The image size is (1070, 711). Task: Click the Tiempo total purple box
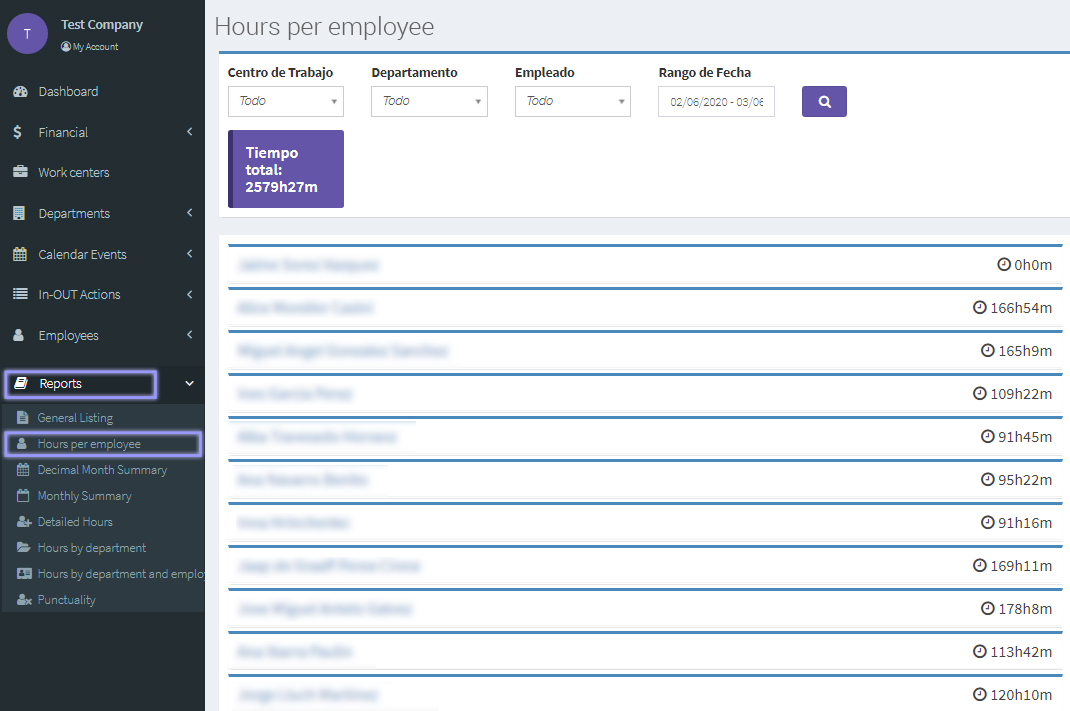tap(286, 169)
